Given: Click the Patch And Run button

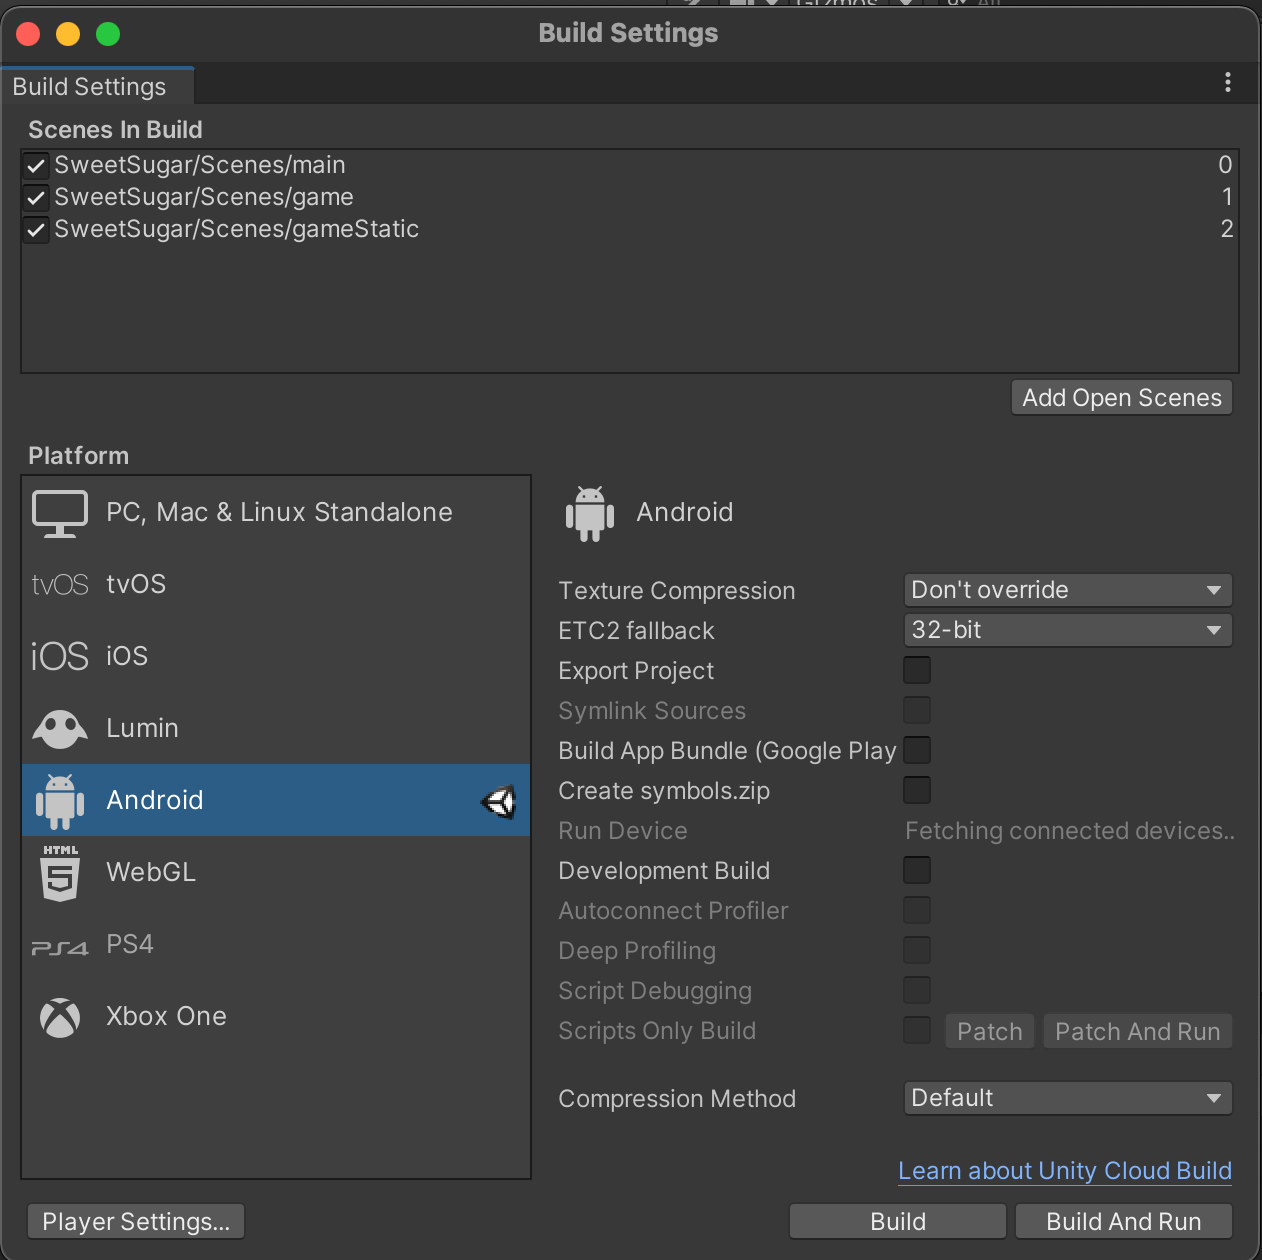Looking at the screenshot, I should pos(1138,1031).
